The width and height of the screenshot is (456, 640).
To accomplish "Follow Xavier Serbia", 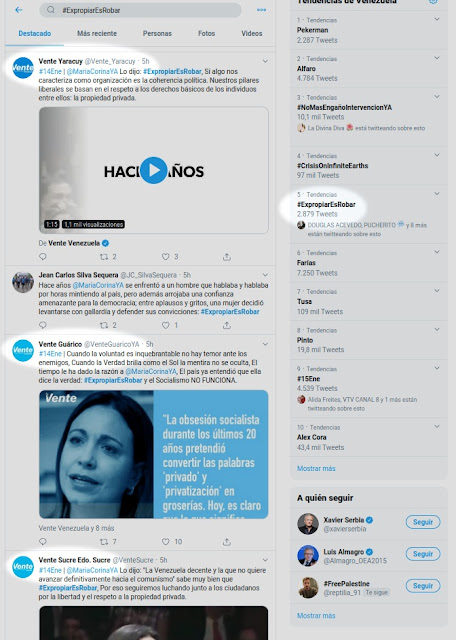I will coord(423,522).
